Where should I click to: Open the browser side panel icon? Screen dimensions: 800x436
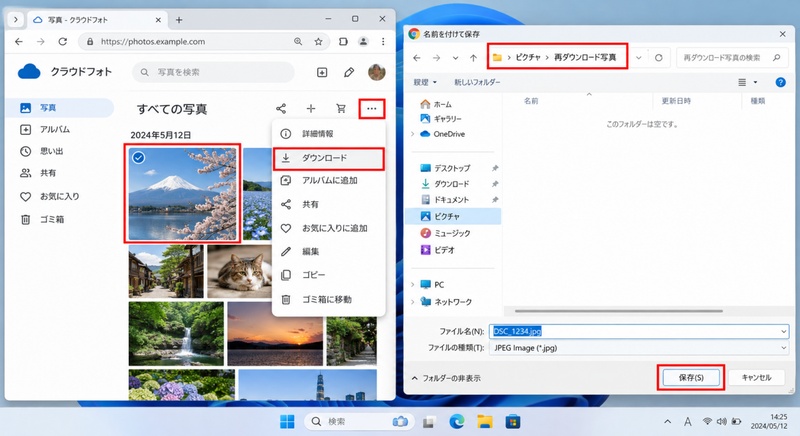click(343, 42)
